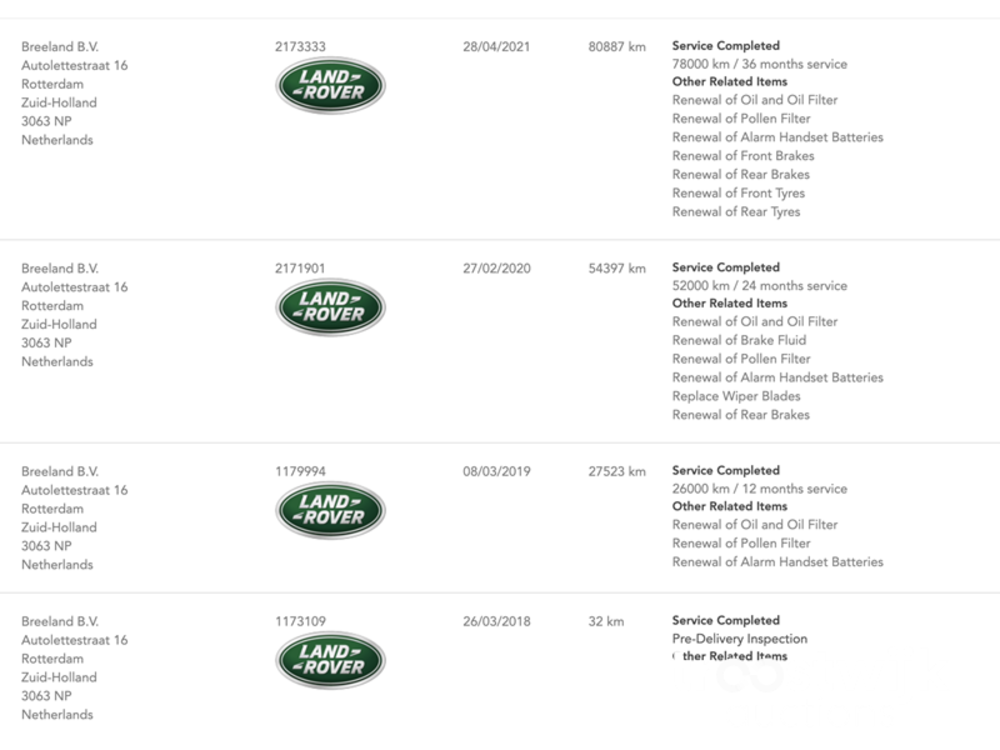Click the service date 28/04/2021

[496, 47]
